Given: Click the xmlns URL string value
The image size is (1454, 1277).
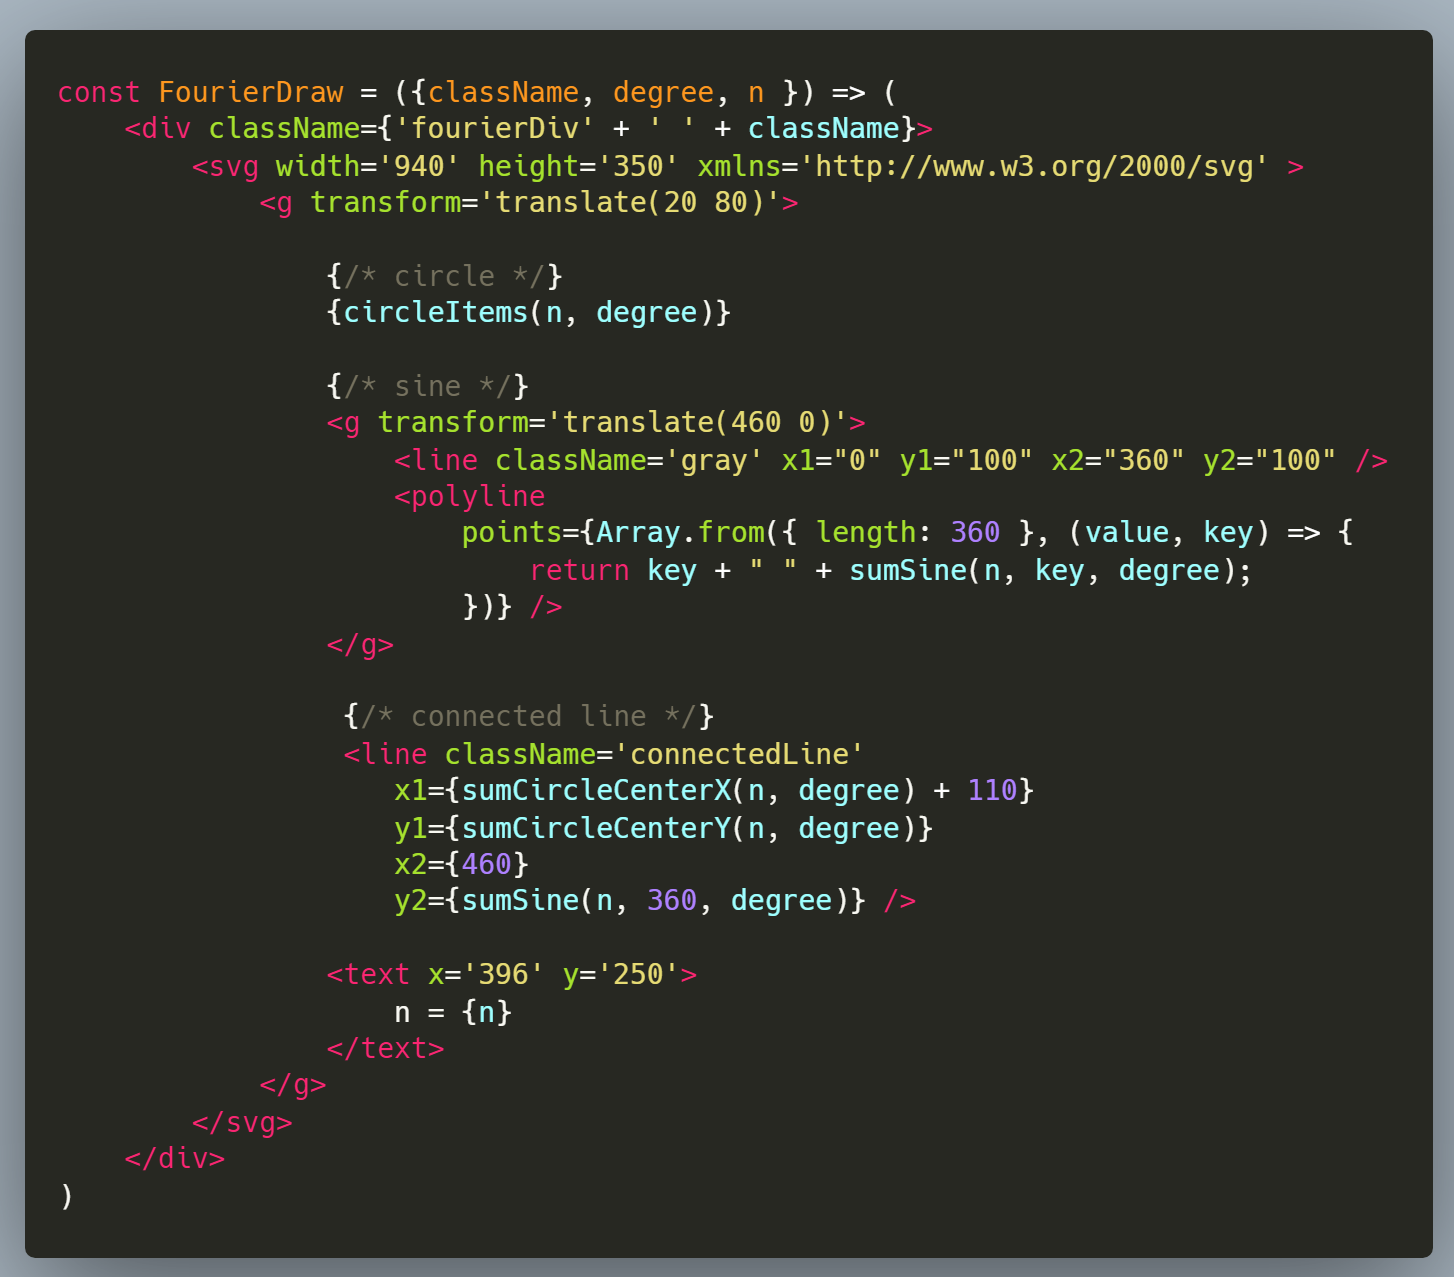Looking at the screenshot, I should point(1034,166).
